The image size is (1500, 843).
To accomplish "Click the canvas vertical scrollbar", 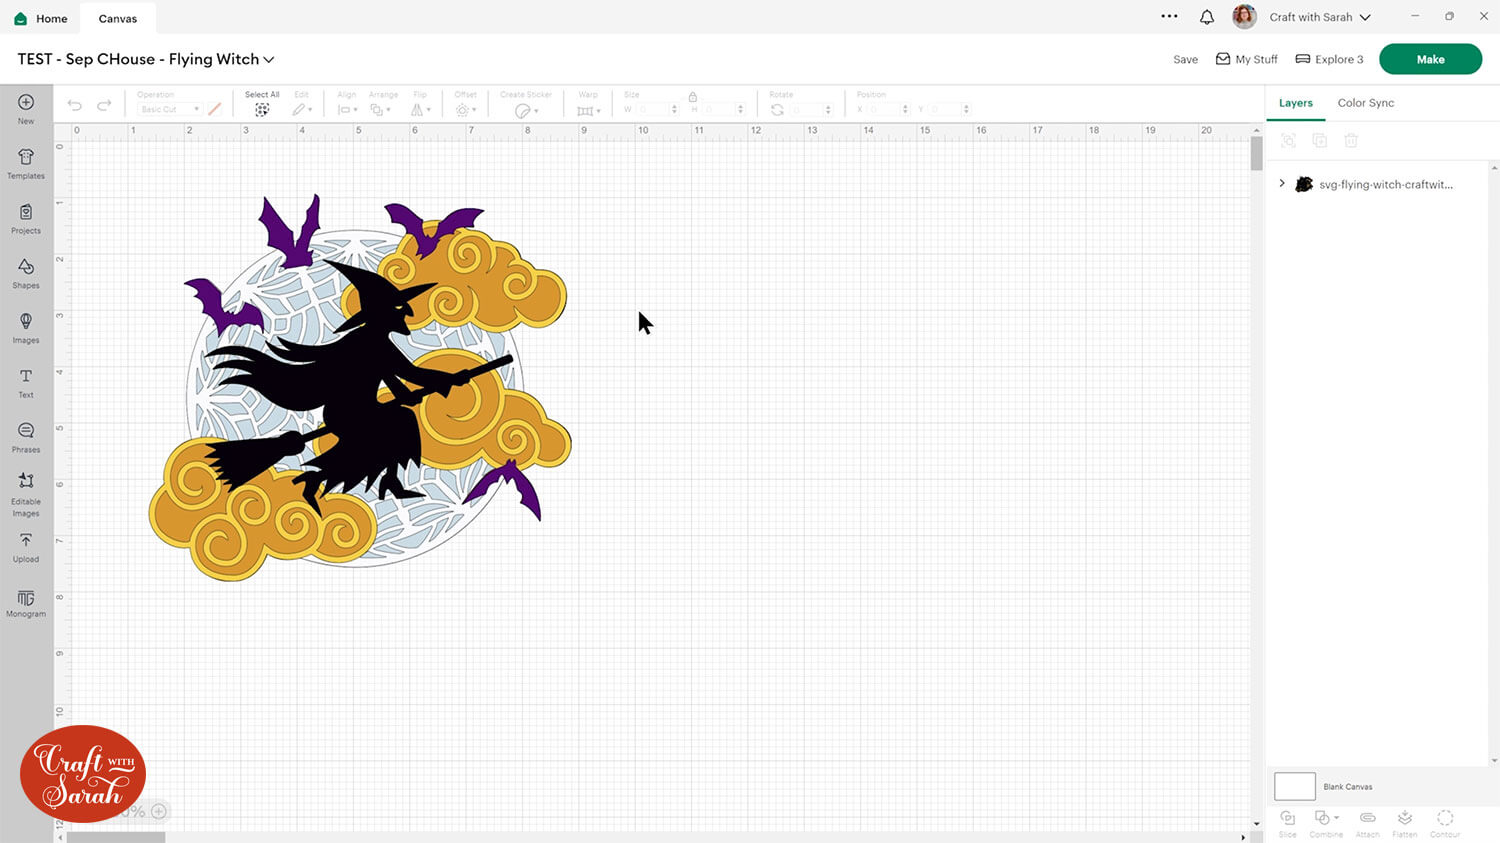I will [1256, 154].
